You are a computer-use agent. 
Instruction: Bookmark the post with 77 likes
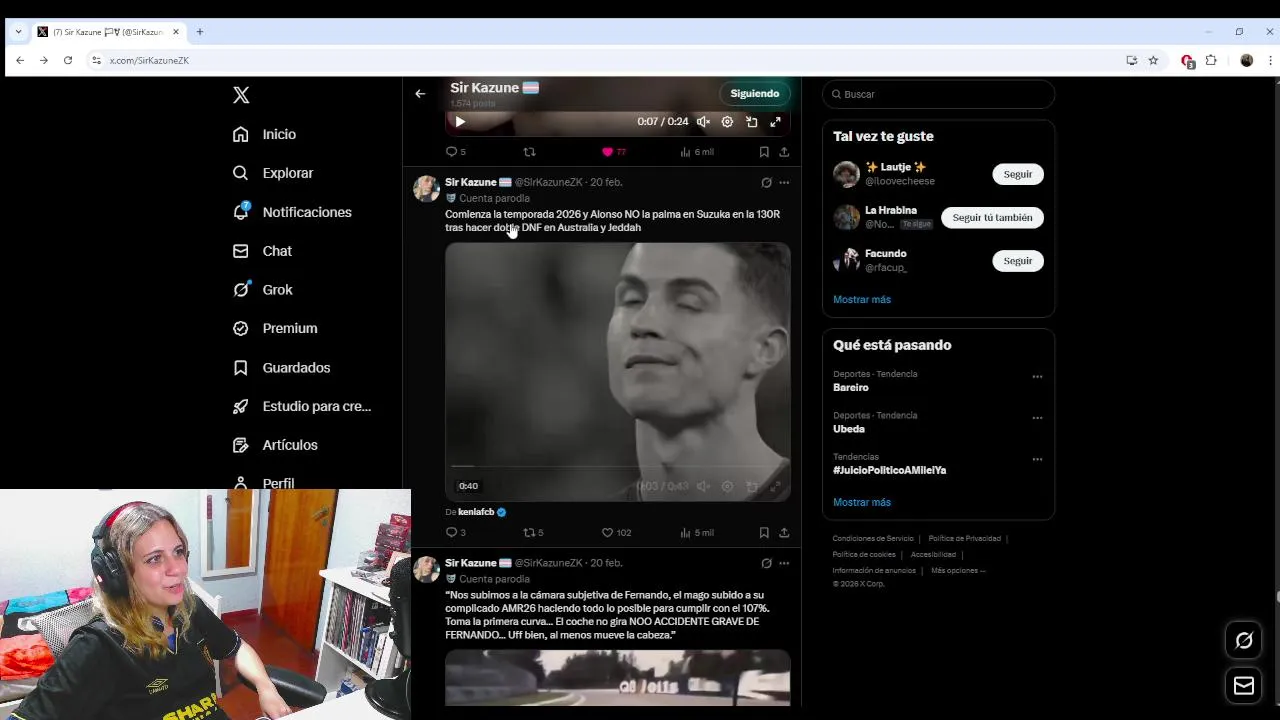click(764, 152)
